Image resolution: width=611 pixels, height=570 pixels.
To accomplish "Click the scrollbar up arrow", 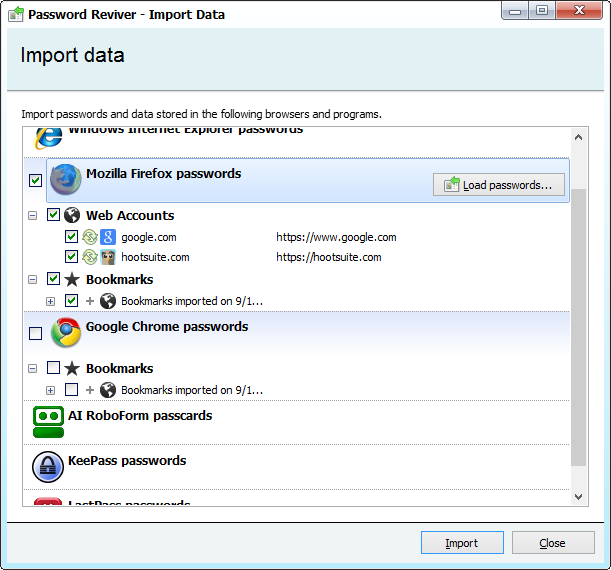I will click(579, 137).
